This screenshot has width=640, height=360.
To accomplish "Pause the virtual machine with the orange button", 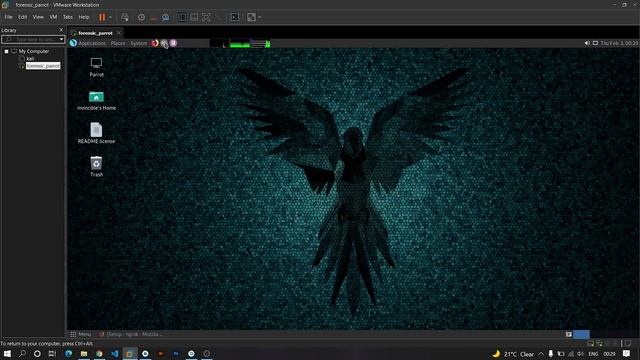I will (x=102, y=17).
